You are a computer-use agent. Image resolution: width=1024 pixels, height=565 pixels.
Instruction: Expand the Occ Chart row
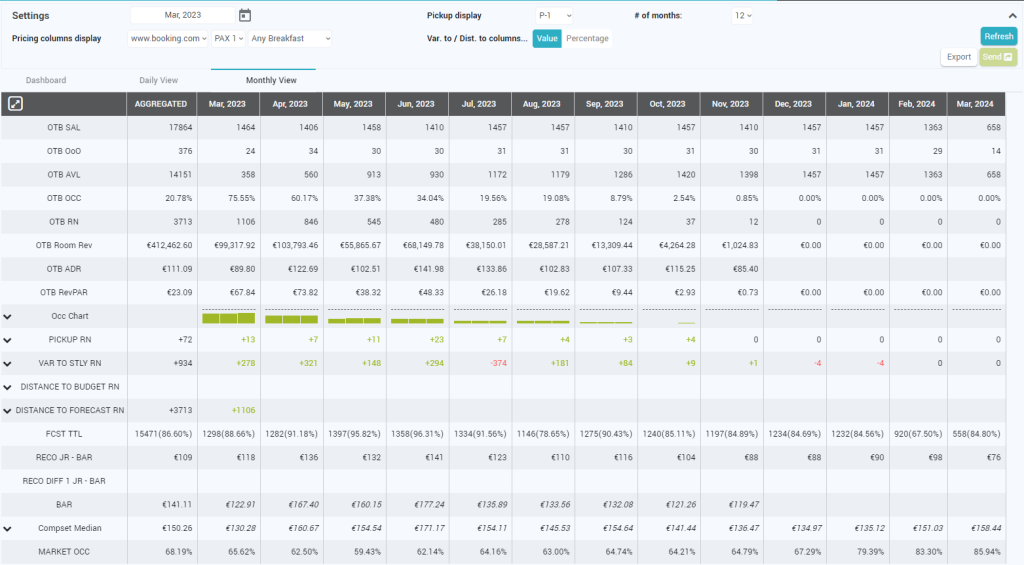point(7,317)
